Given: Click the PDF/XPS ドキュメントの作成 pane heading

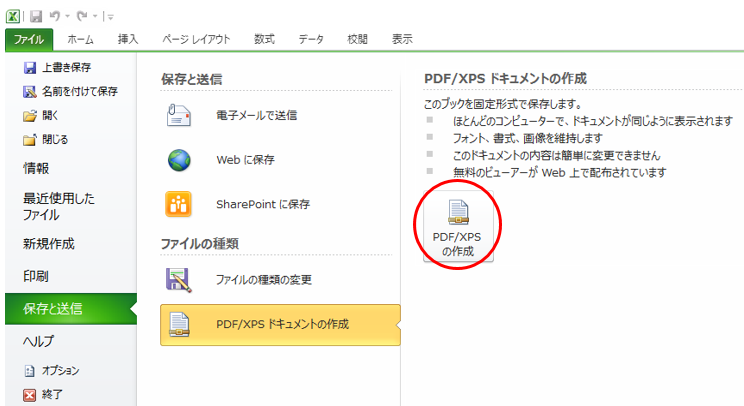Looking at the screenshot, I should (x=505, y=78).
